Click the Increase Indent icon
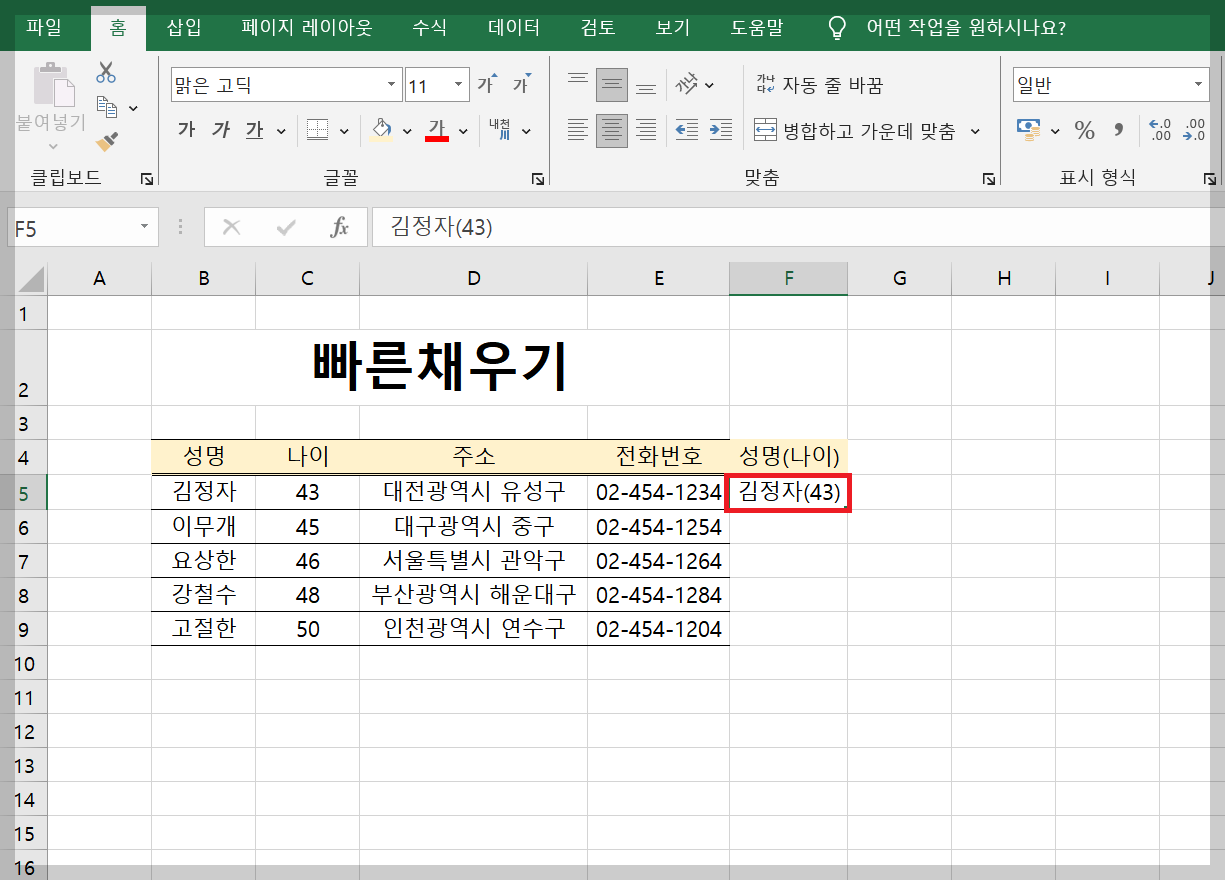The image size is (1225, 880). pyautogui.click(x=721, y=128)
